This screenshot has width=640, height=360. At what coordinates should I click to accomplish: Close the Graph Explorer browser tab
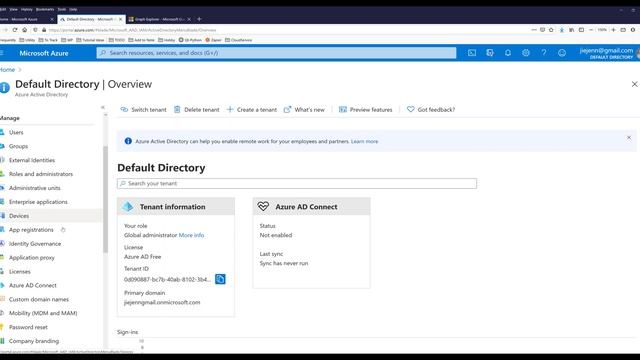[189, 19]
